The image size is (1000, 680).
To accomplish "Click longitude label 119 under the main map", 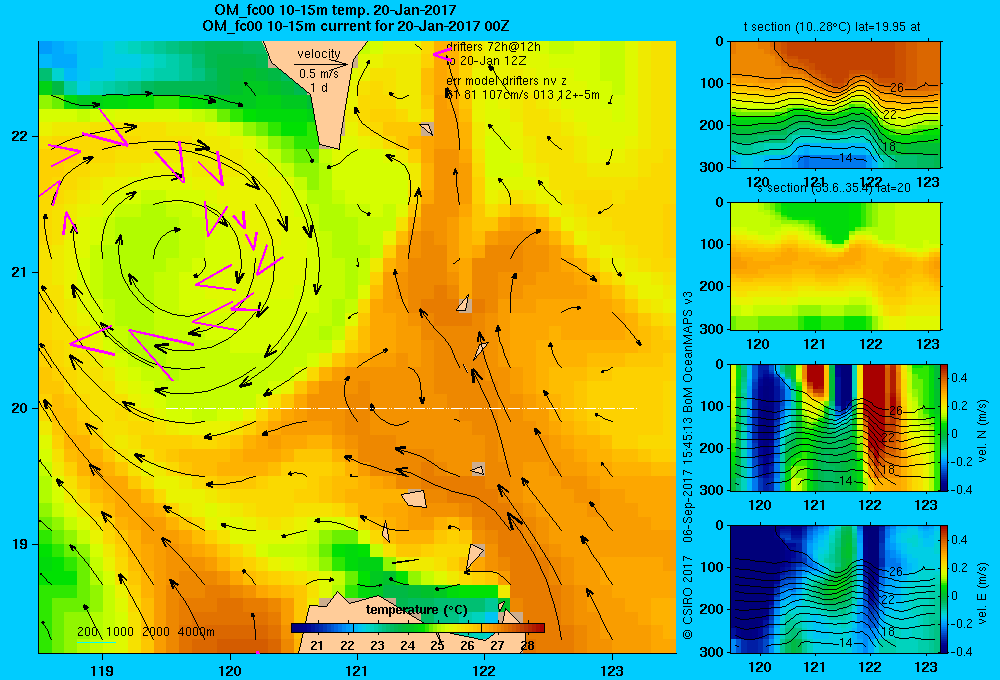I will 102,671.
